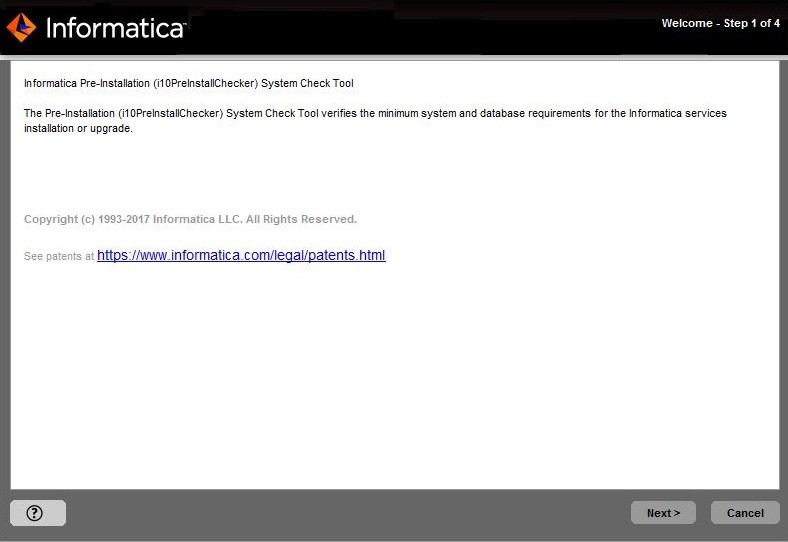Open the Informatica patents link
Screen dimensions: 788x542
click(241, 255)
